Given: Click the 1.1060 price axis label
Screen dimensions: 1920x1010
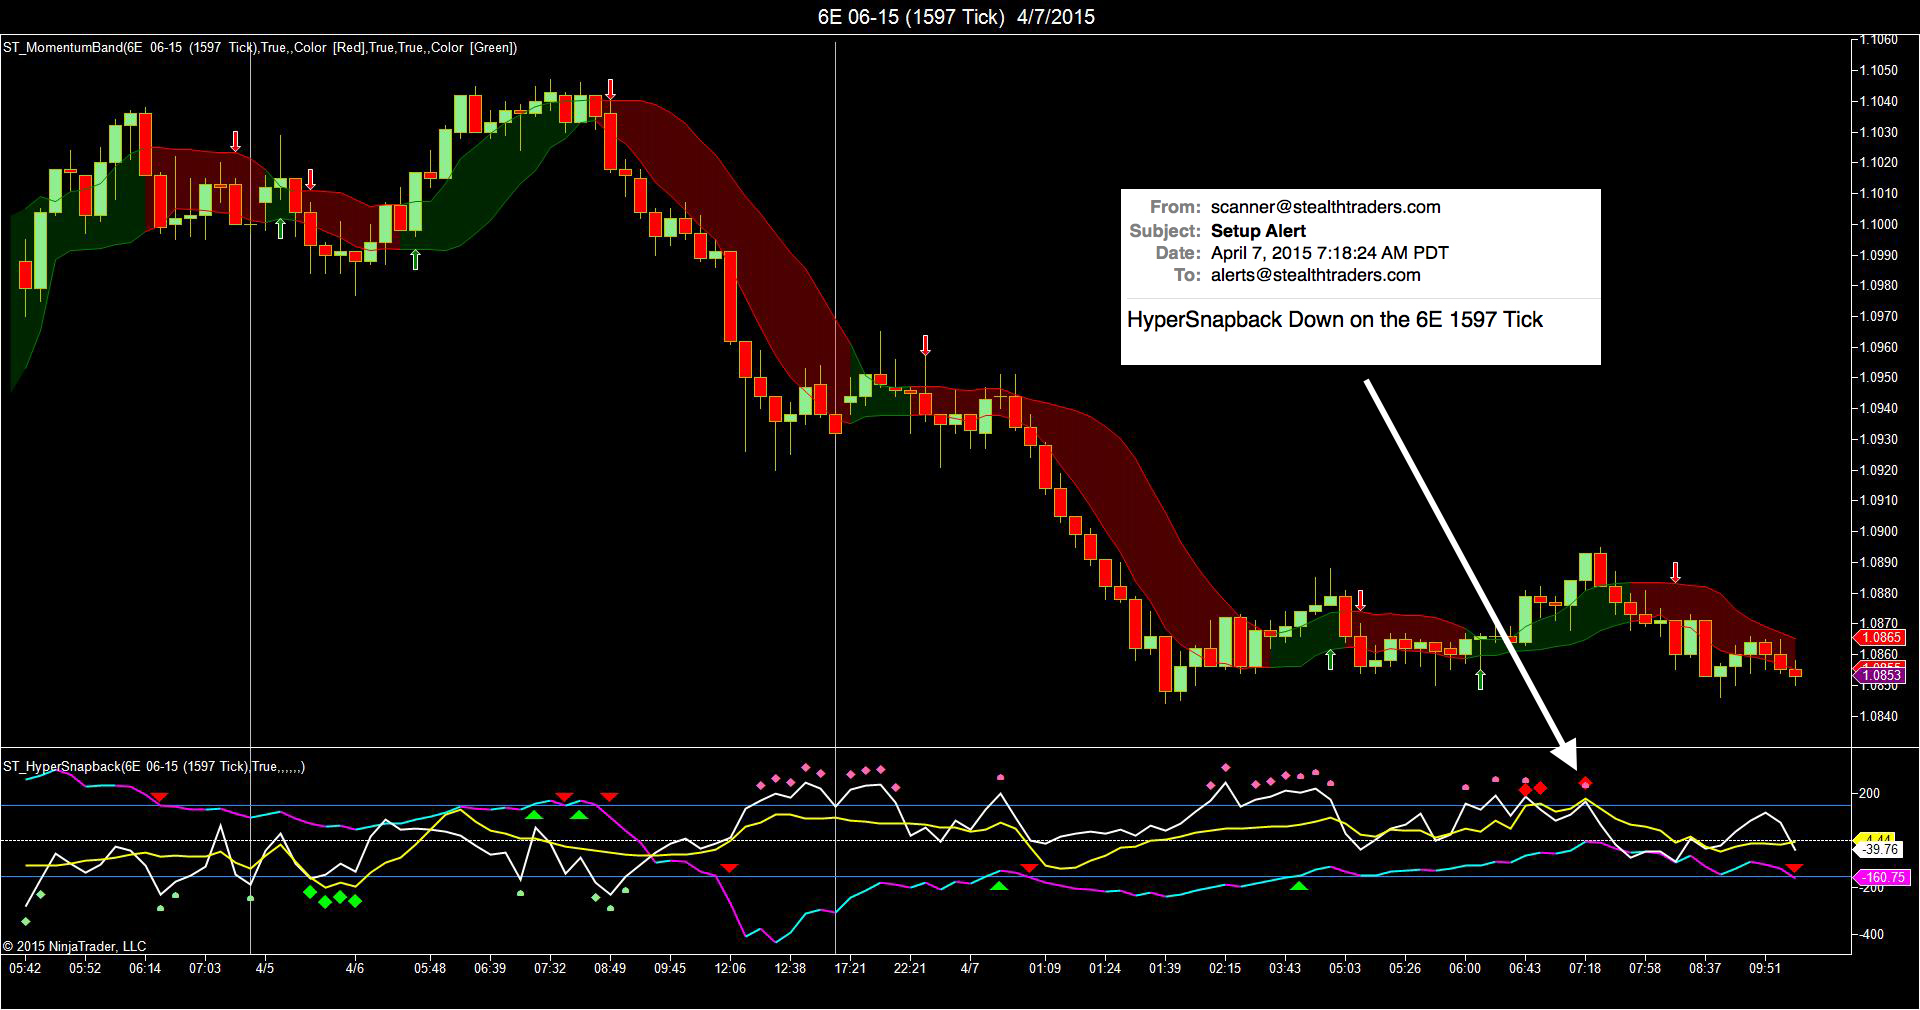Looking at the screenshot, I should (1878, 40).
